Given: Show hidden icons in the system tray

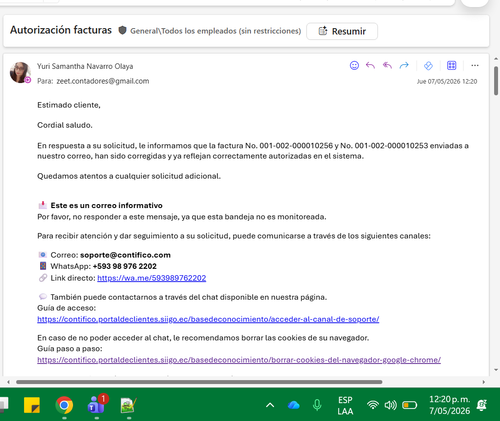Looking at the screenshot, I should [x=270, y=405].
